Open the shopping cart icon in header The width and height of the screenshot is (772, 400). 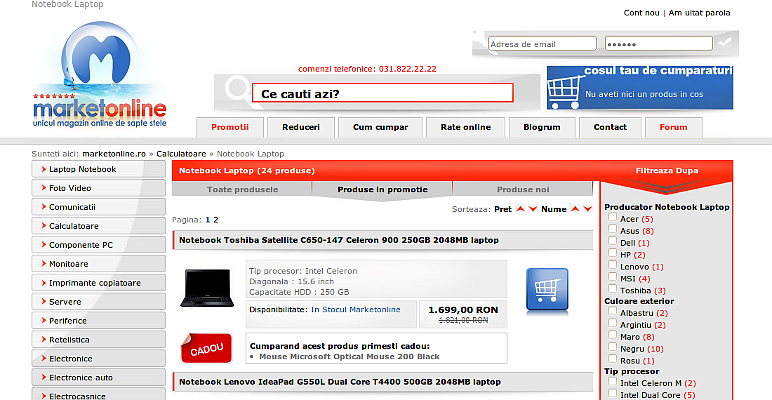coord(564,93)
